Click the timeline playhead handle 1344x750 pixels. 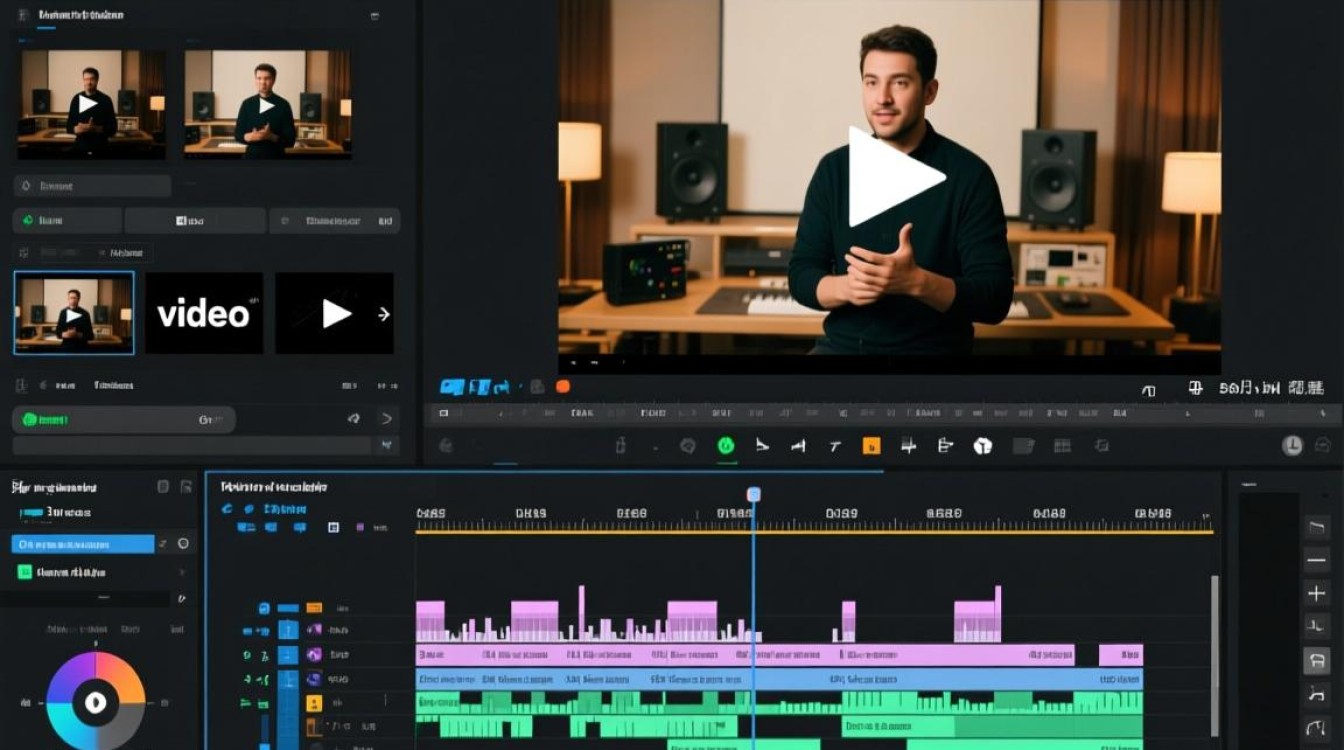coord(754,494)
